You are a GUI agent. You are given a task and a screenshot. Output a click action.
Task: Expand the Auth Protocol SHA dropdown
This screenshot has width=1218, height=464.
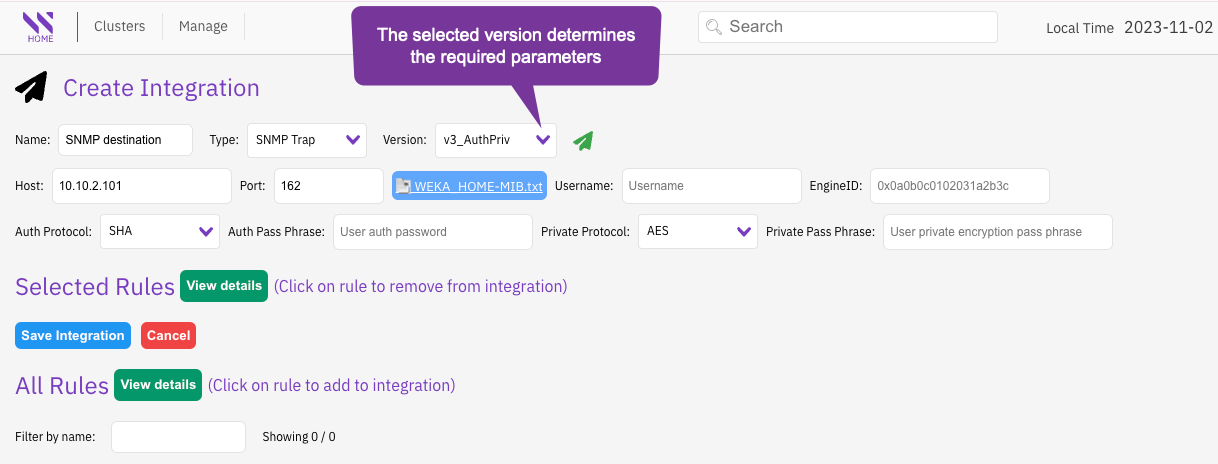(x=160, y=231)
